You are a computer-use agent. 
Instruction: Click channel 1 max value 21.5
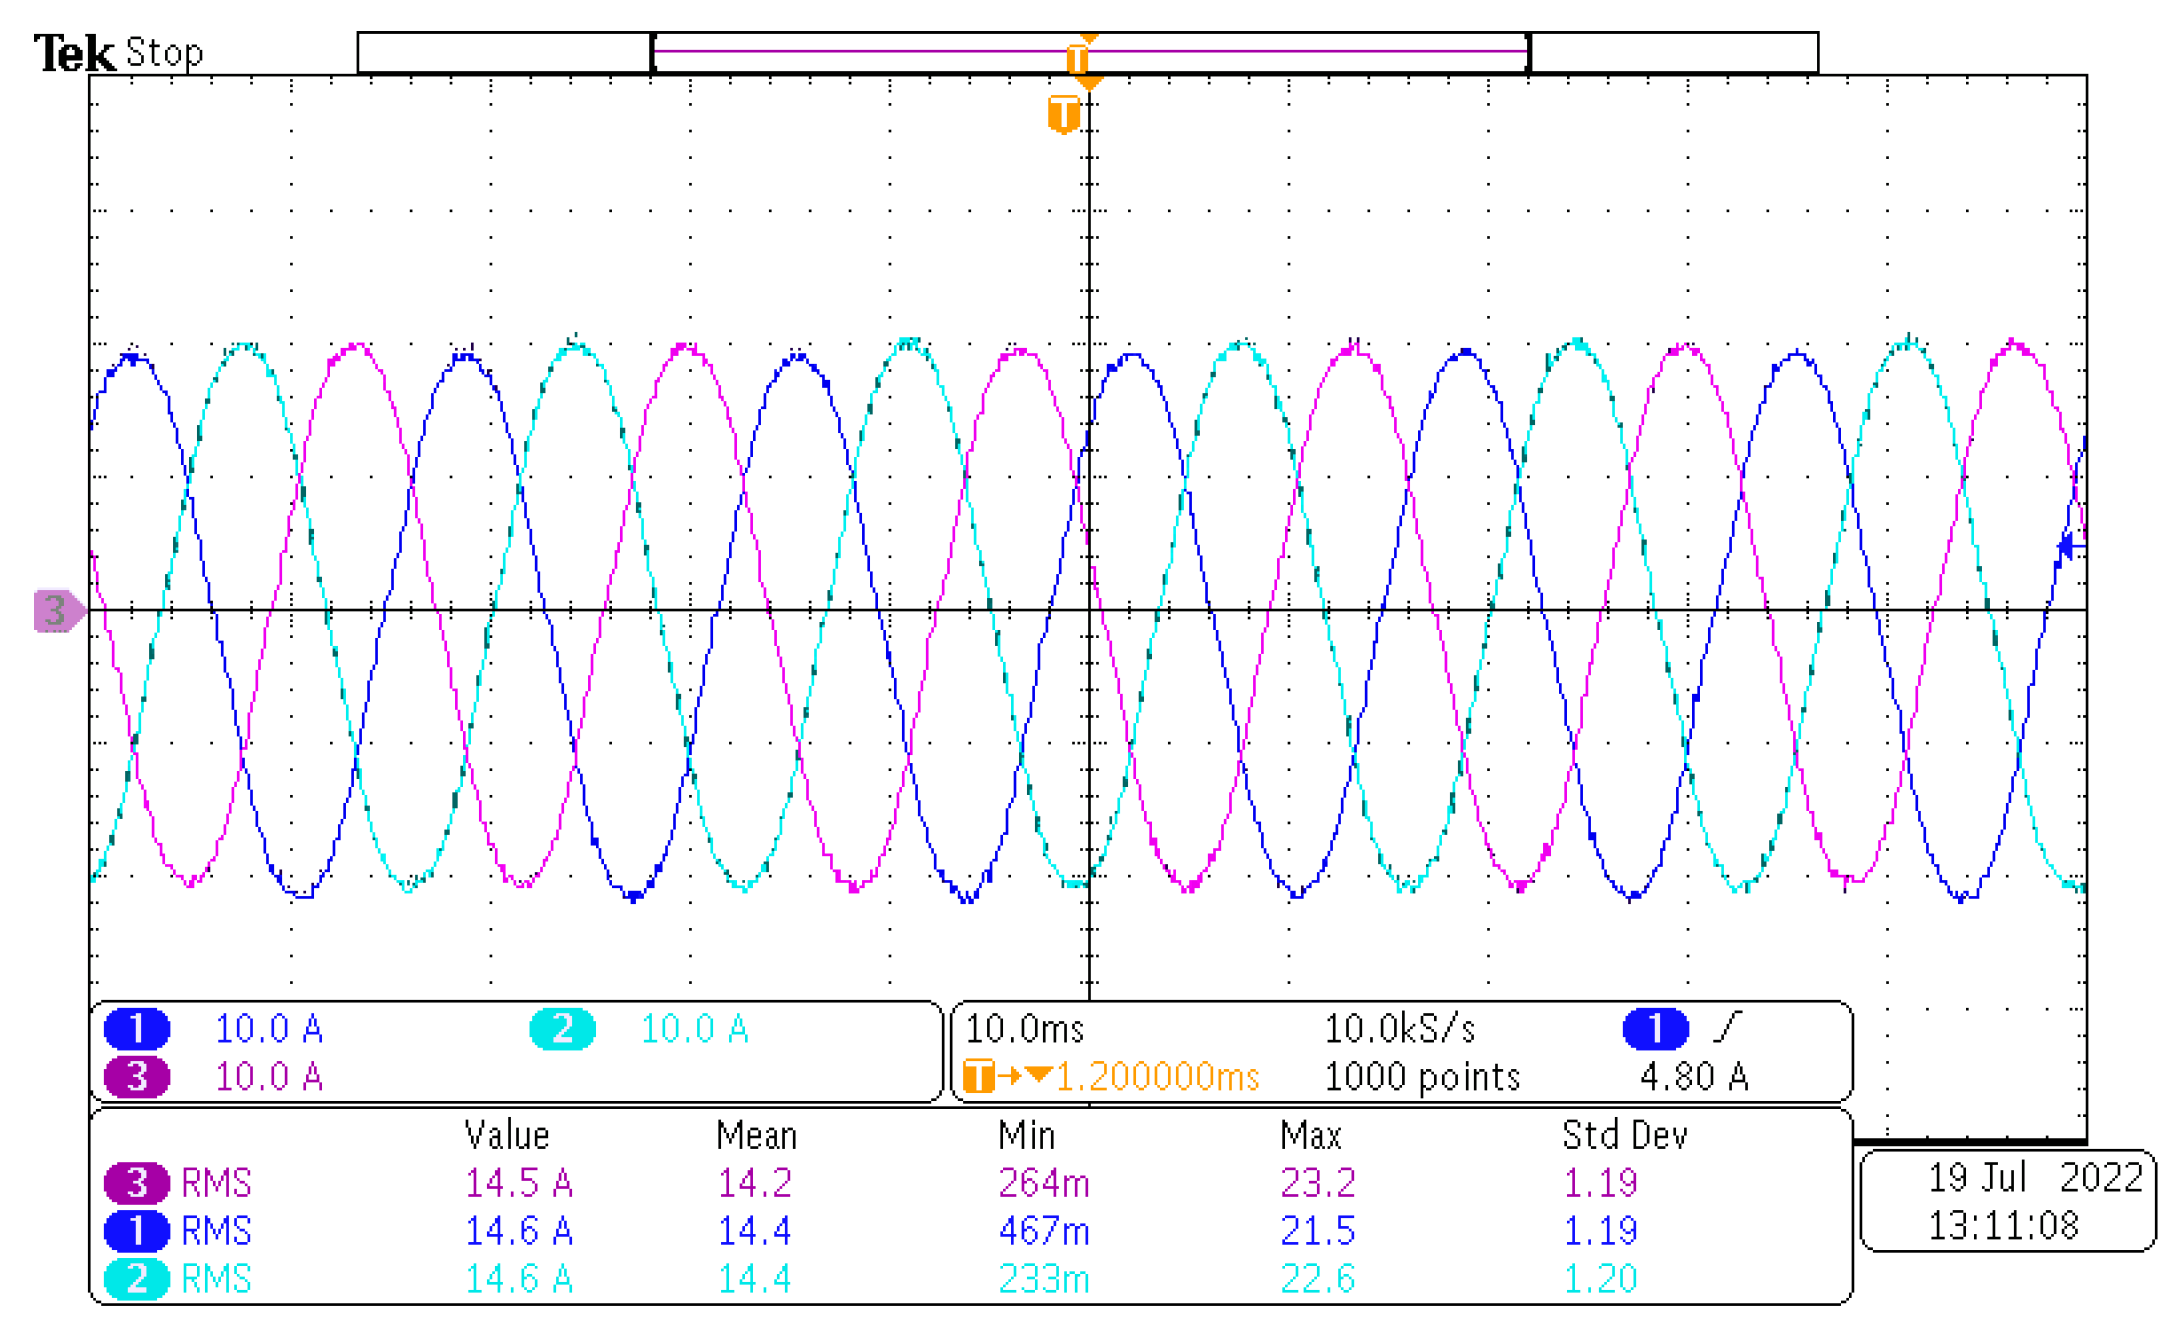(x=1318, y=1231)
